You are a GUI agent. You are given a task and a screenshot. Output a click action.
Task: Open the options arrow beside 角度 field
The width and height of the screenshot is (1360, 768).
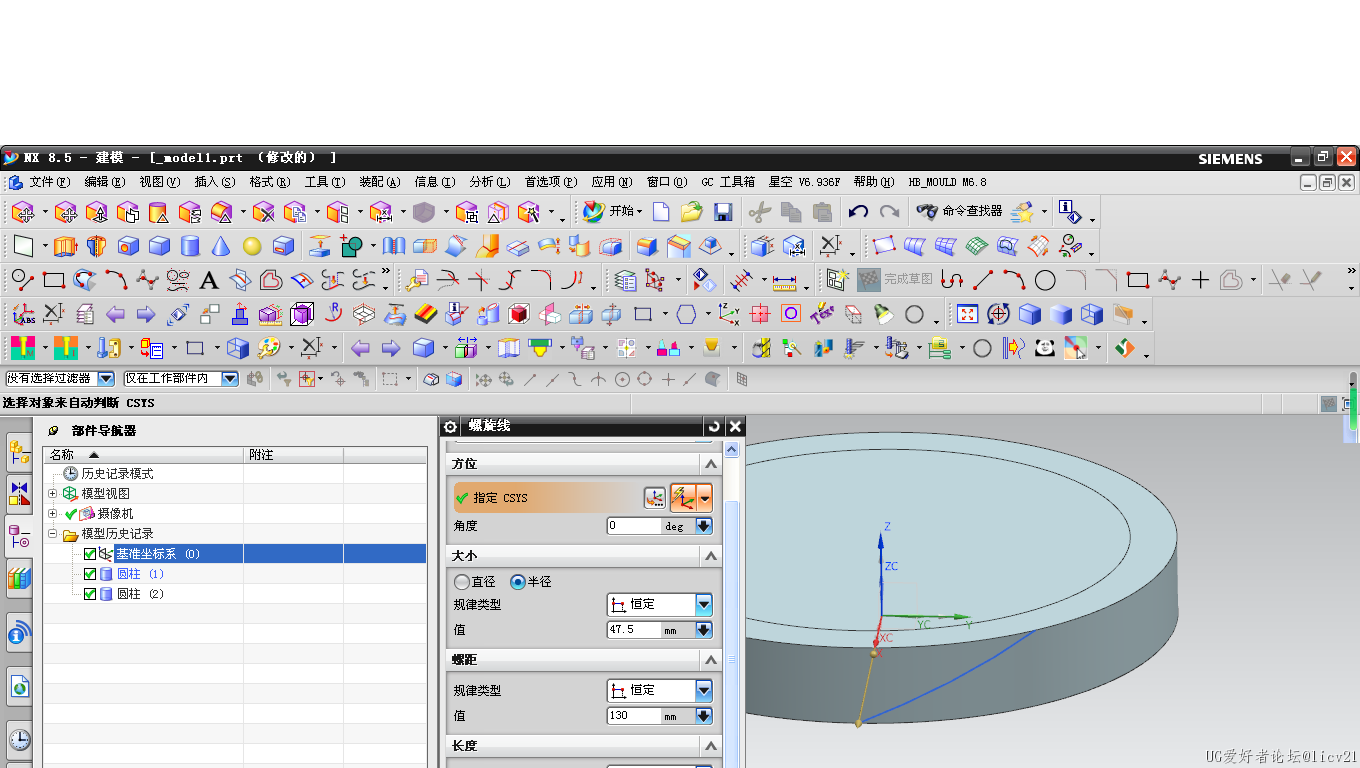(703, 526)
